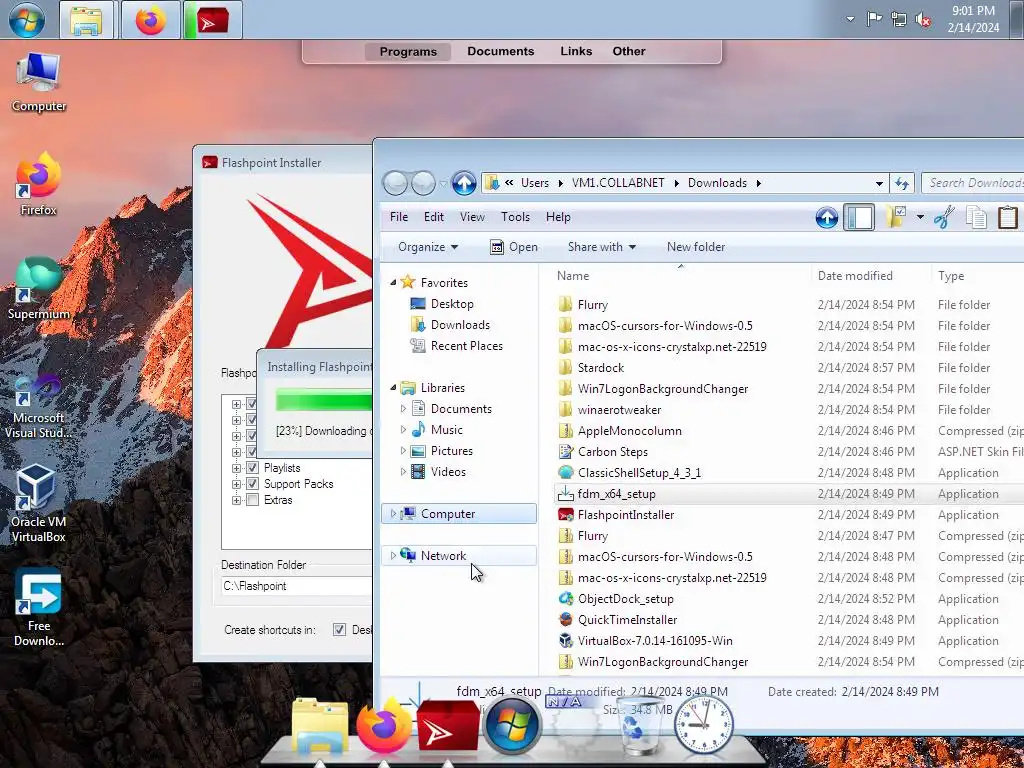The height and width of the screenshot is (768, 1024).
Task: Click the Cut scissors toolbar icon
Action: 944,217
